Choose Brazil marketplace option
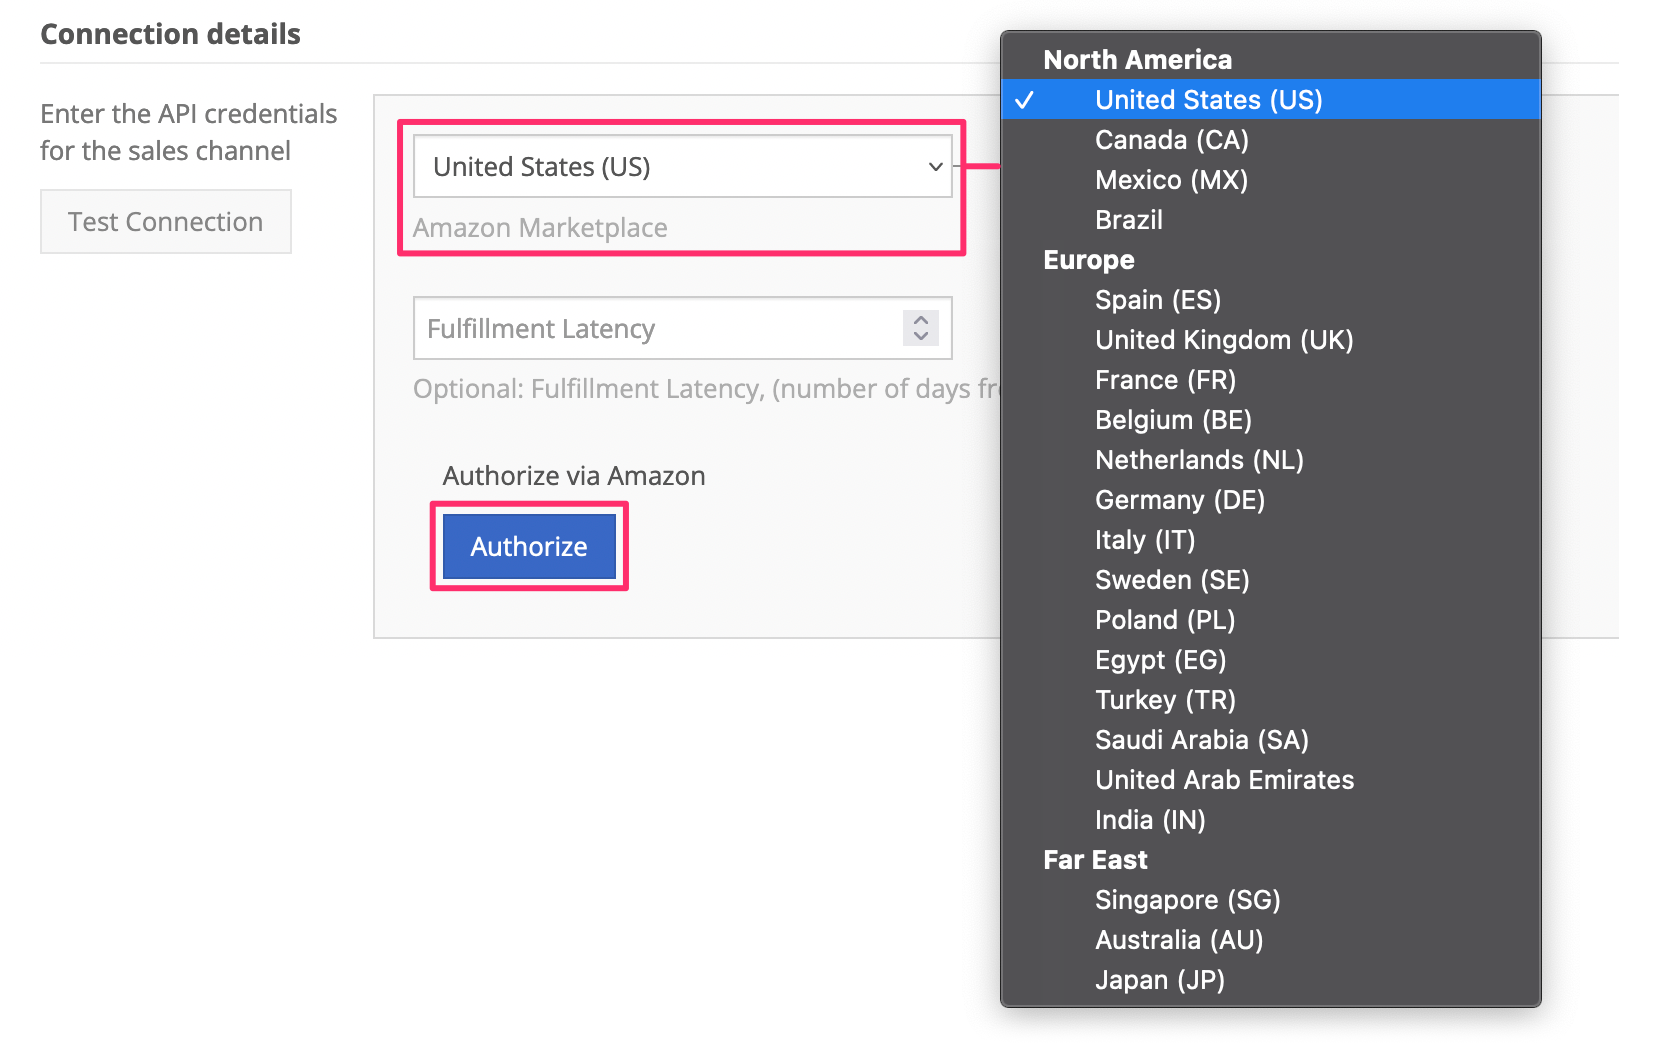The image size is (1660, 1046). coord(1271,219)
